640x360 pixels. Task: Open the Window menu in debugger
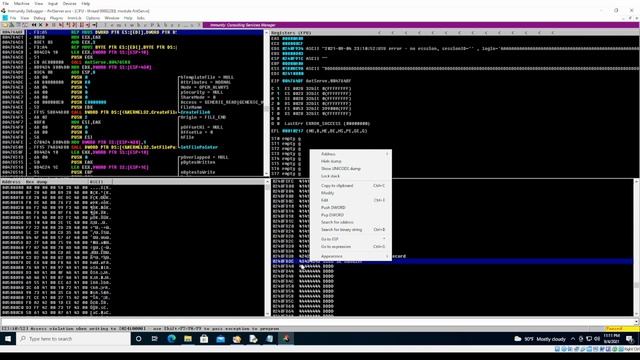pyautogui.click(x=112, y=18)
